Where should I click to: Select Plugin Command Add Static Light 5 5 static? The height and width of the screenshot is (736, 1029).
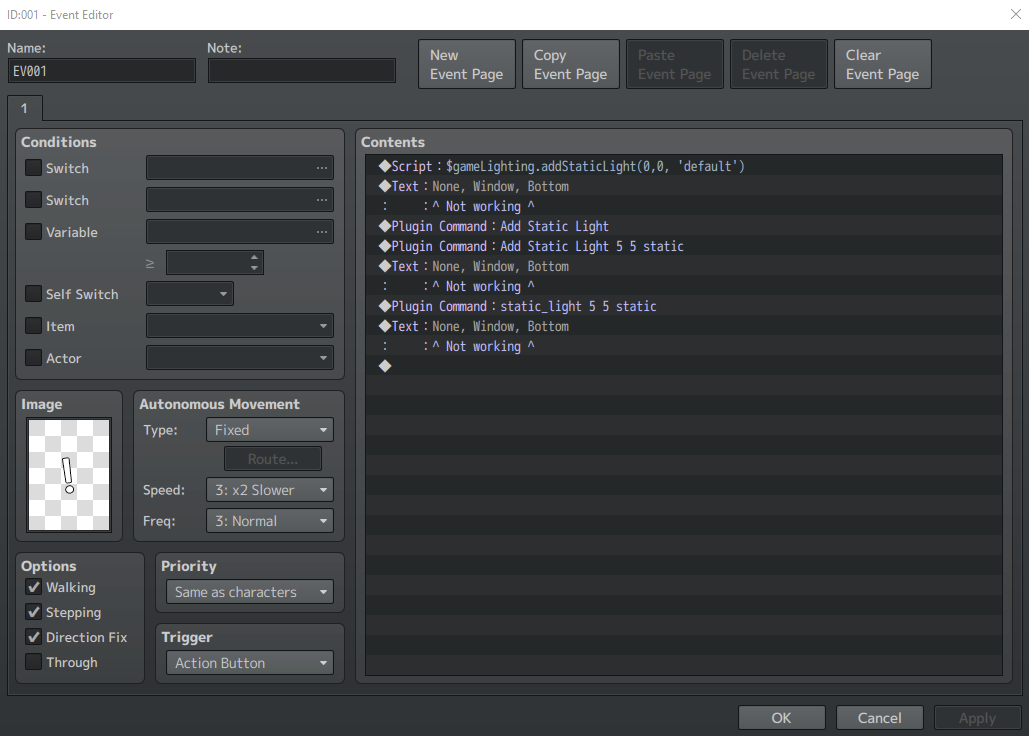pos(684,246)
